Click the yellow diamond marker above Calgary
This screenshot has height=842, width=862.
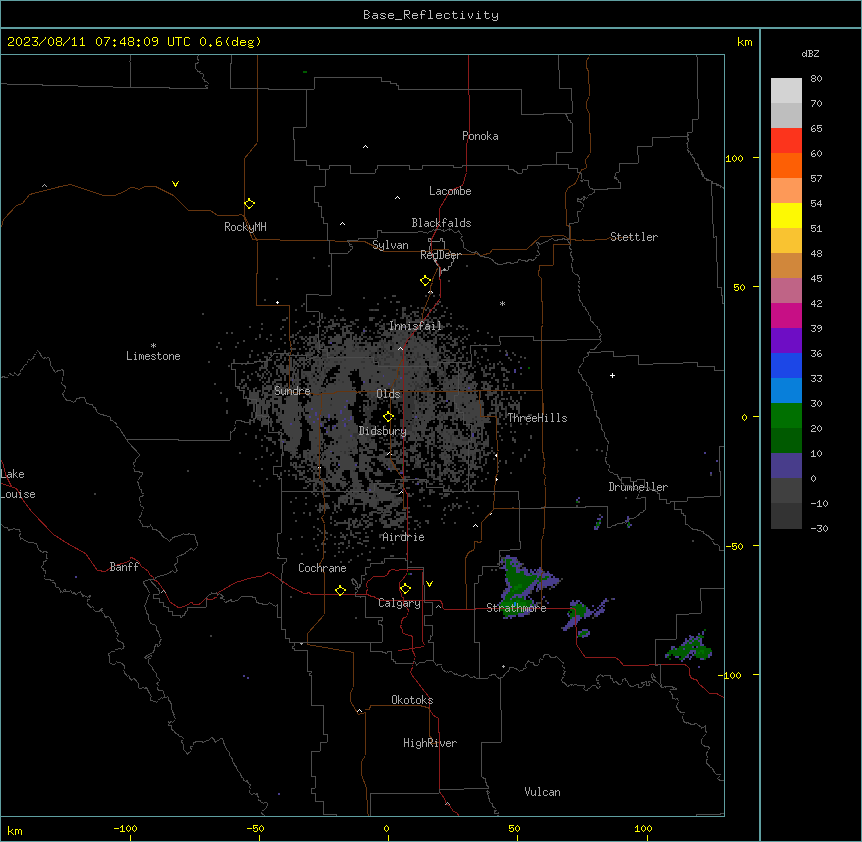[x=405, y=589]
